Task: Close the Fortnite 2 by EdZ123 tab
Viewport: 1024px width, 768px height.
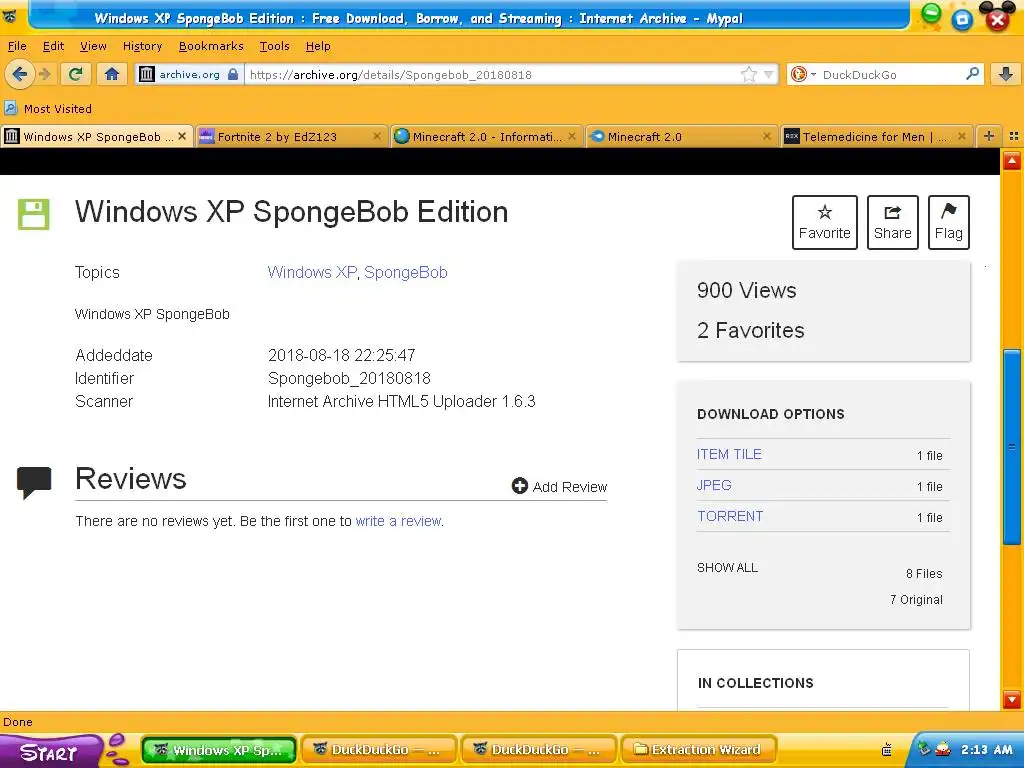Action: (377, 136)
